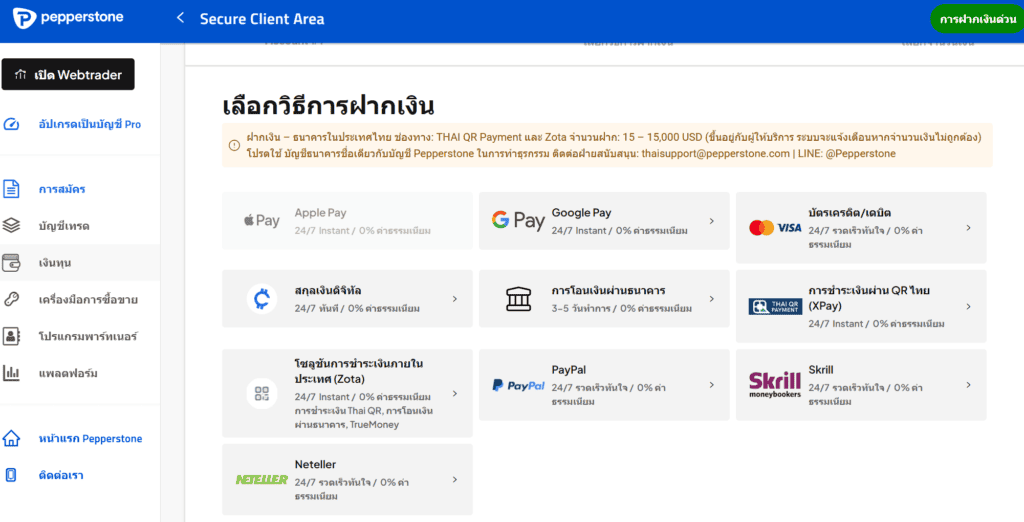Click the bank building icon
1024x522 pixels.
[519, 299]
